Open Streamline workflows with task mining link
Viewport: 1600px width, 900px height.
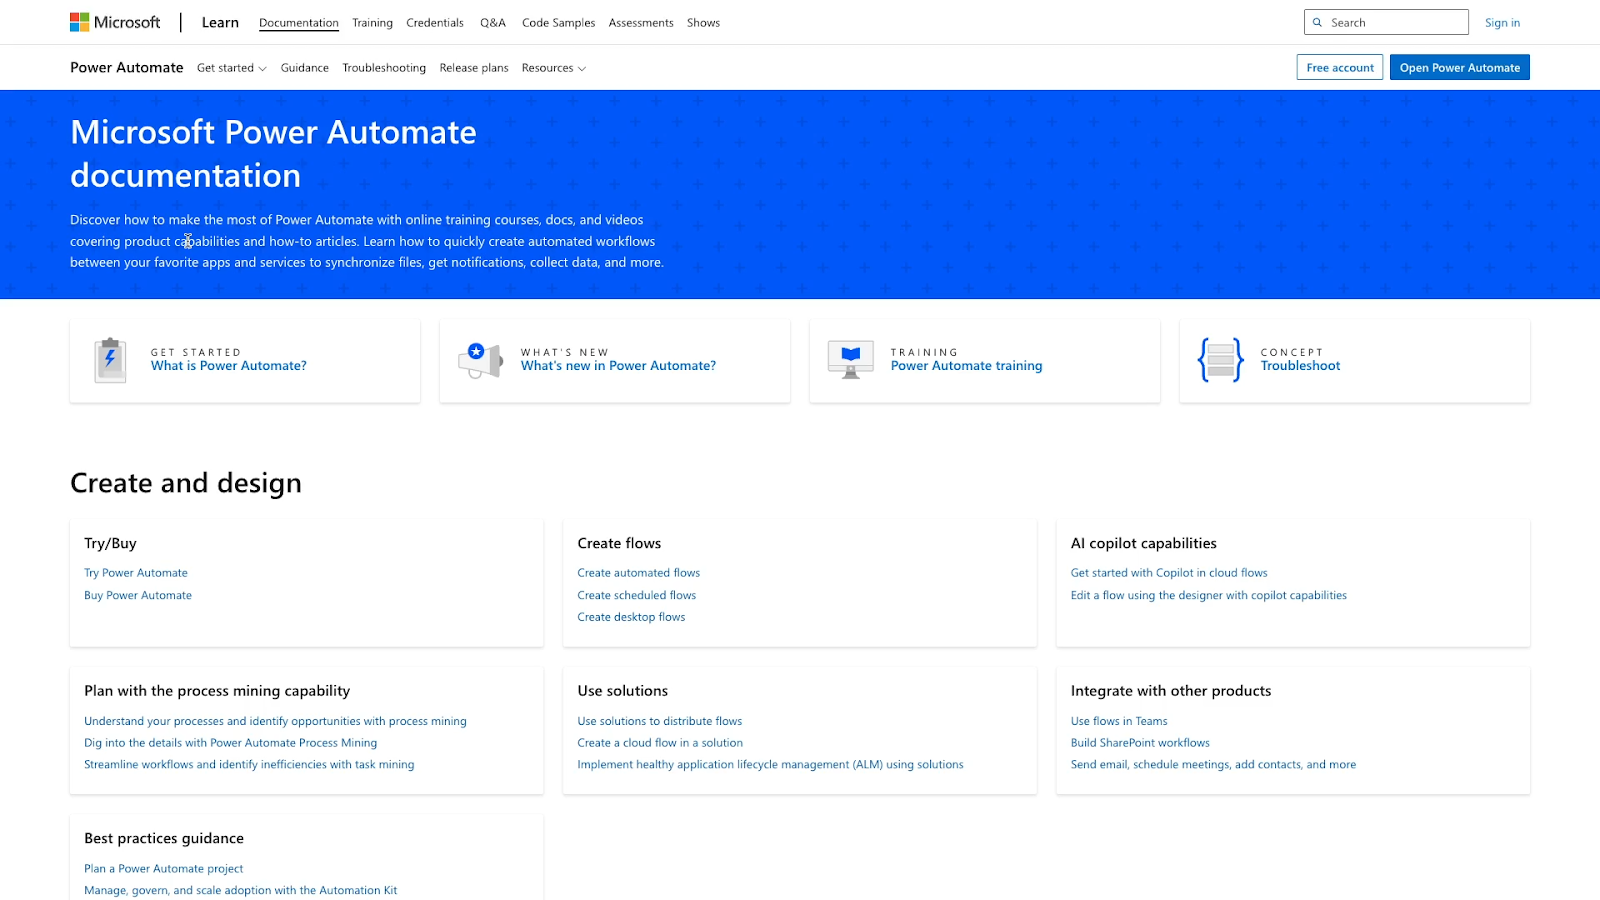249,765
